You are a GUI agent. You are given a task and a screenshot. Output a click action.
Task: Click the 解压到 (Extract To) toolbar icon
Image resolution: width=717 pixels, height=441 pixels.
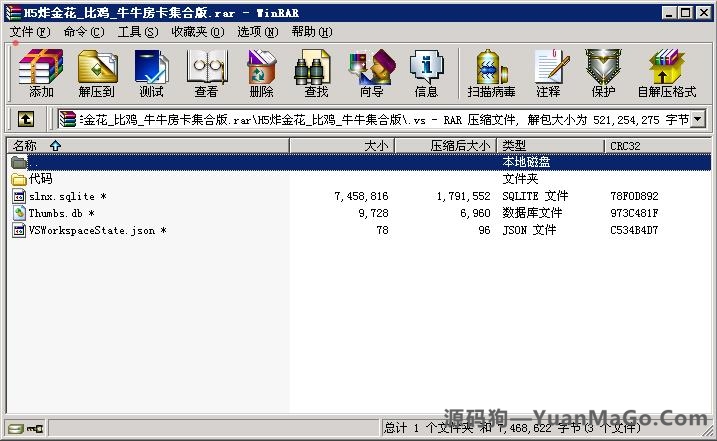tap(97, 68)
